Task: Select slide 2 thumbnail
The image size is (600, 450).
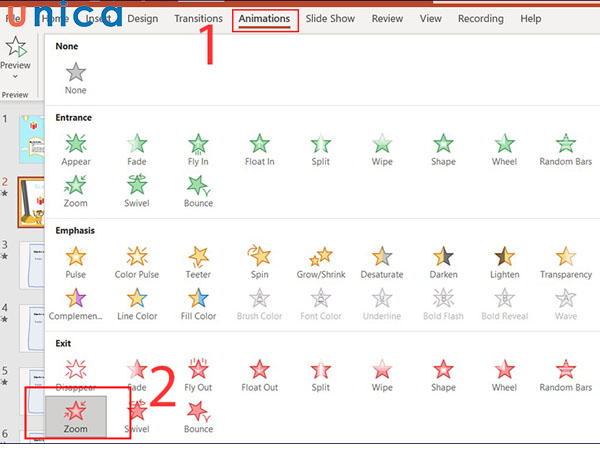Action: [31, 202]
